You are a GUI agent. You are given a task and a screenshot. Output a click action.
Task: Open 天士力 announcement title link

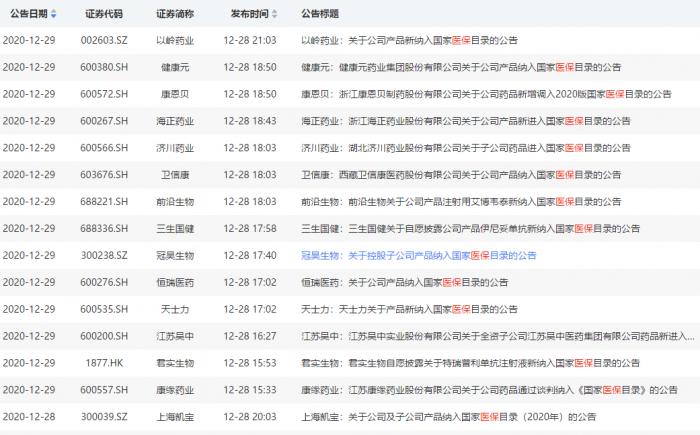coord(409,309)
